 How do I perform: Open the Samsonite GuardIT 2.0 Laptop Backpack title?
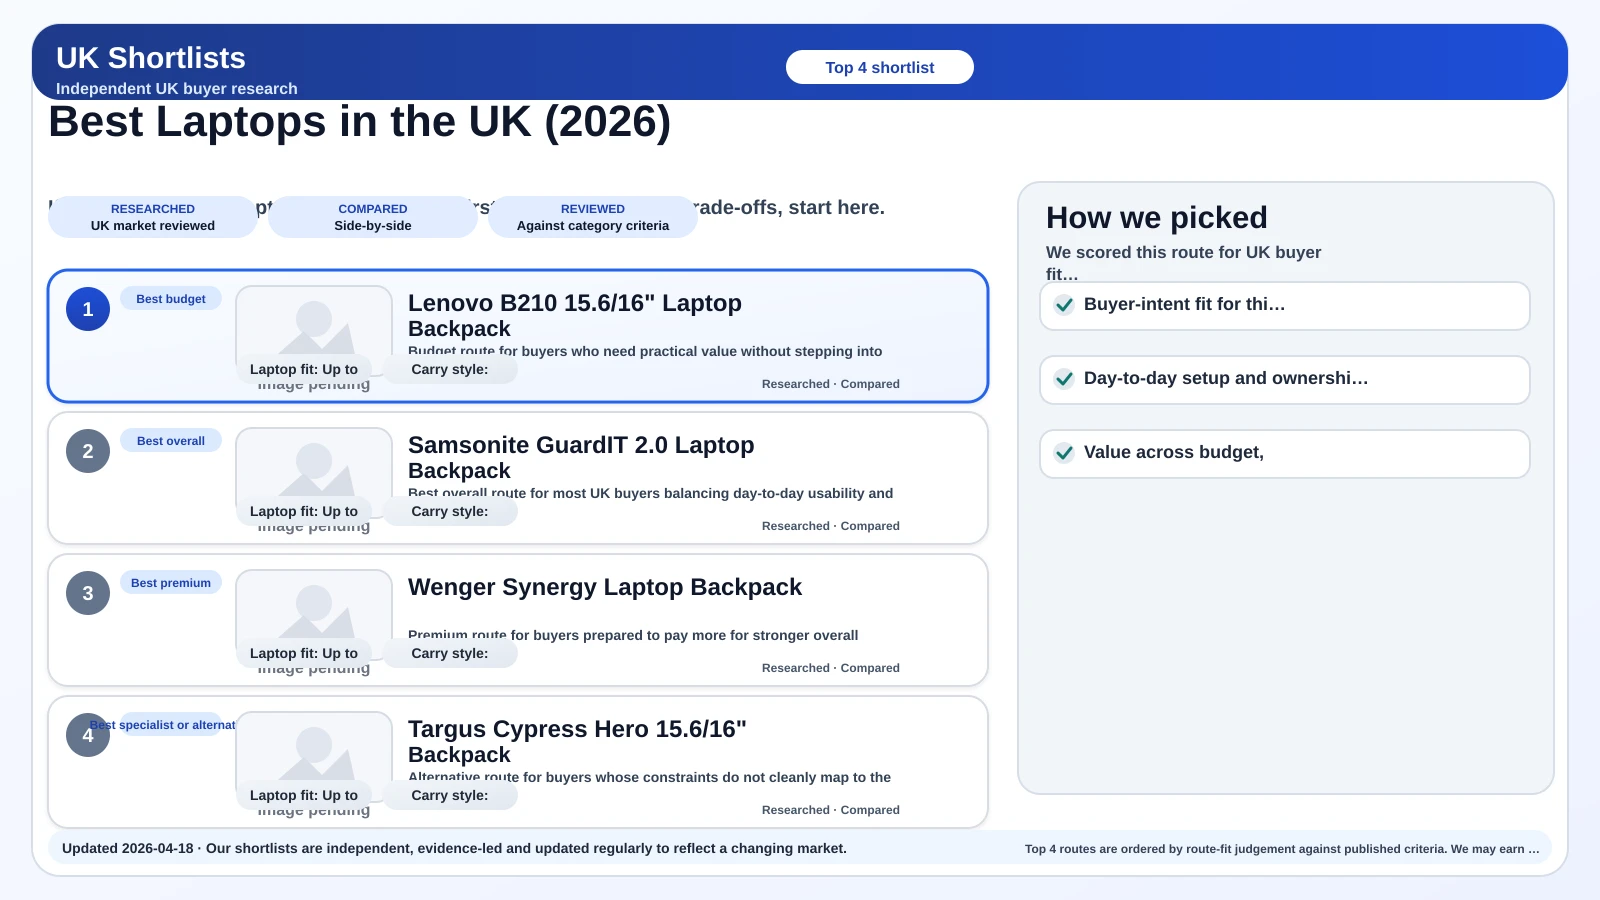point(581,458)
